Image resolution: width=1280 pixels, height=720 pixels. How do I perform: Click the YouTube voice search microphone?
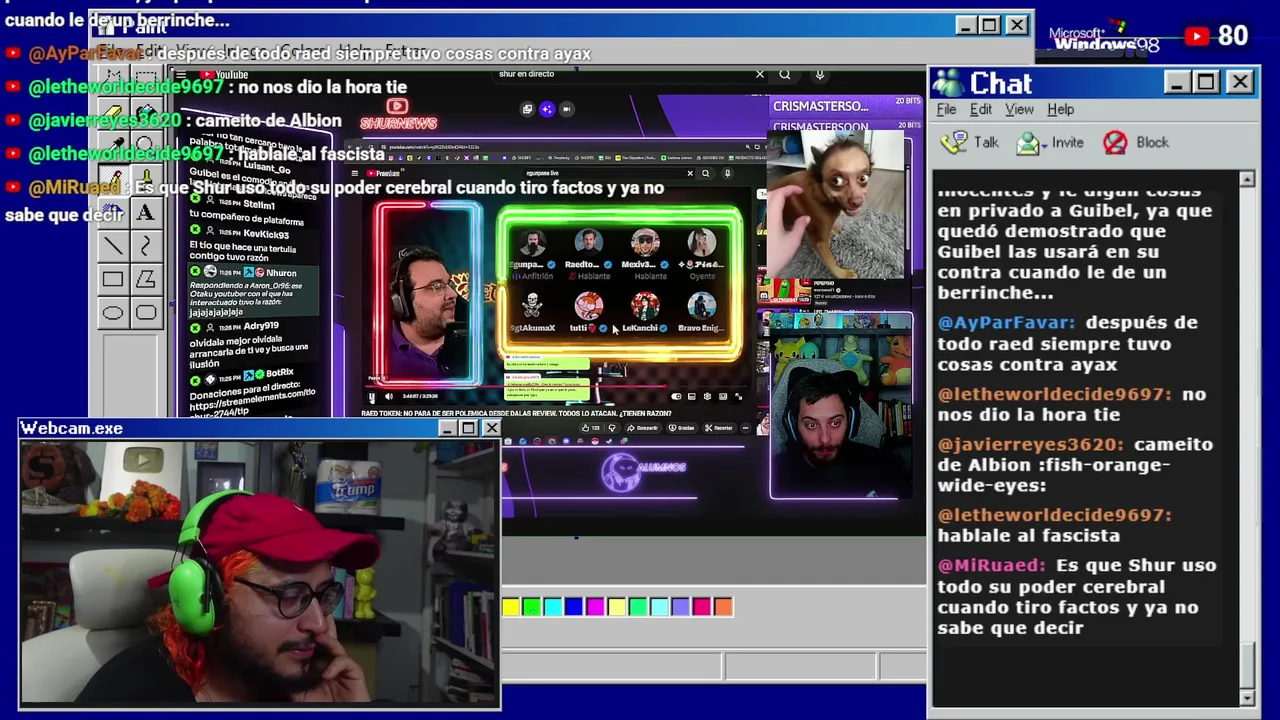pyautogui.click(x=819, y=74)
